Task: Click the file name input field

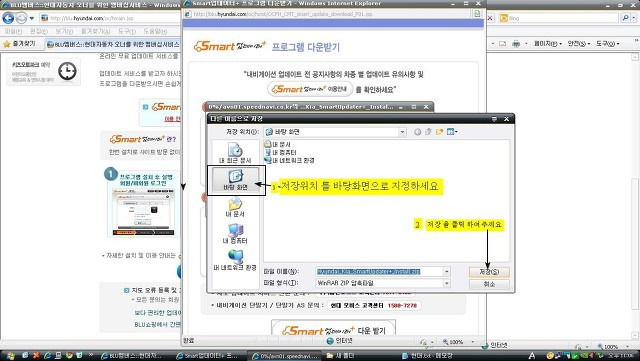Action: click(379, 272)
